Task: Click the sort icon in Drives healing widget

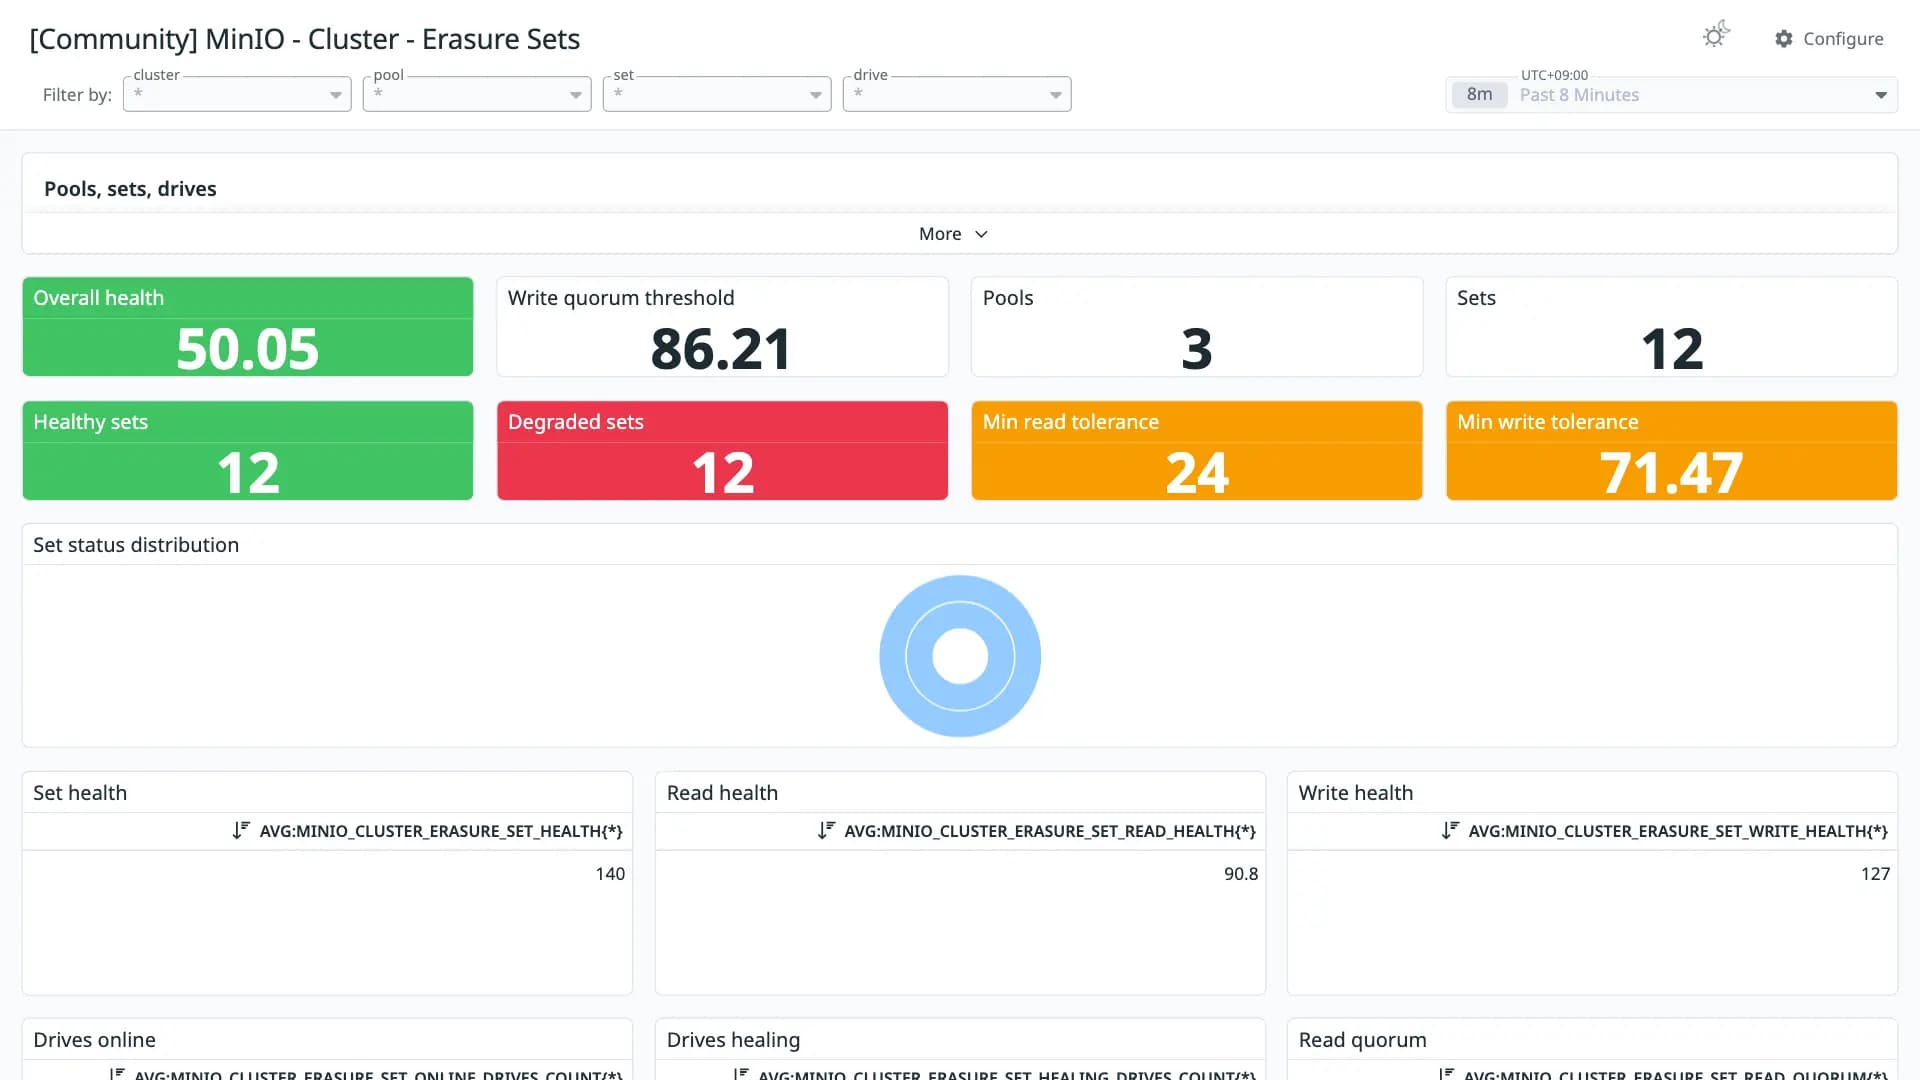Action: [x=741, y=1074]
